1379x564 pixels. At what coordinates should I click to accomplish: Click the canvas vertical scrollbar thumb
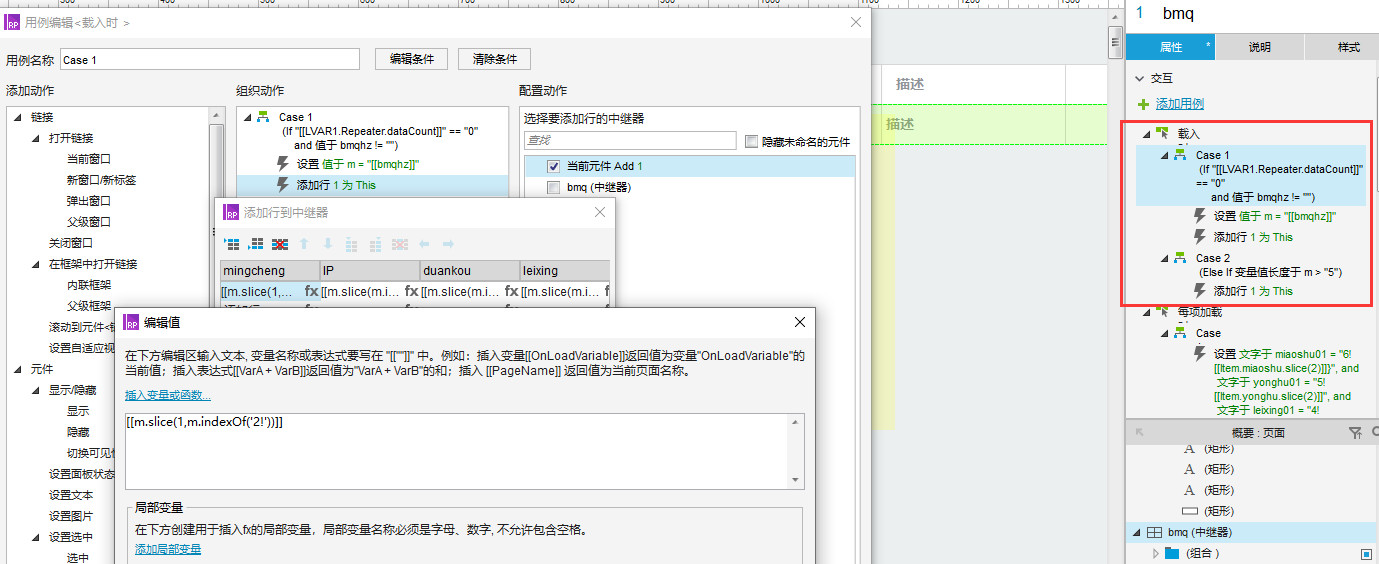click(x=1115, y=42)
